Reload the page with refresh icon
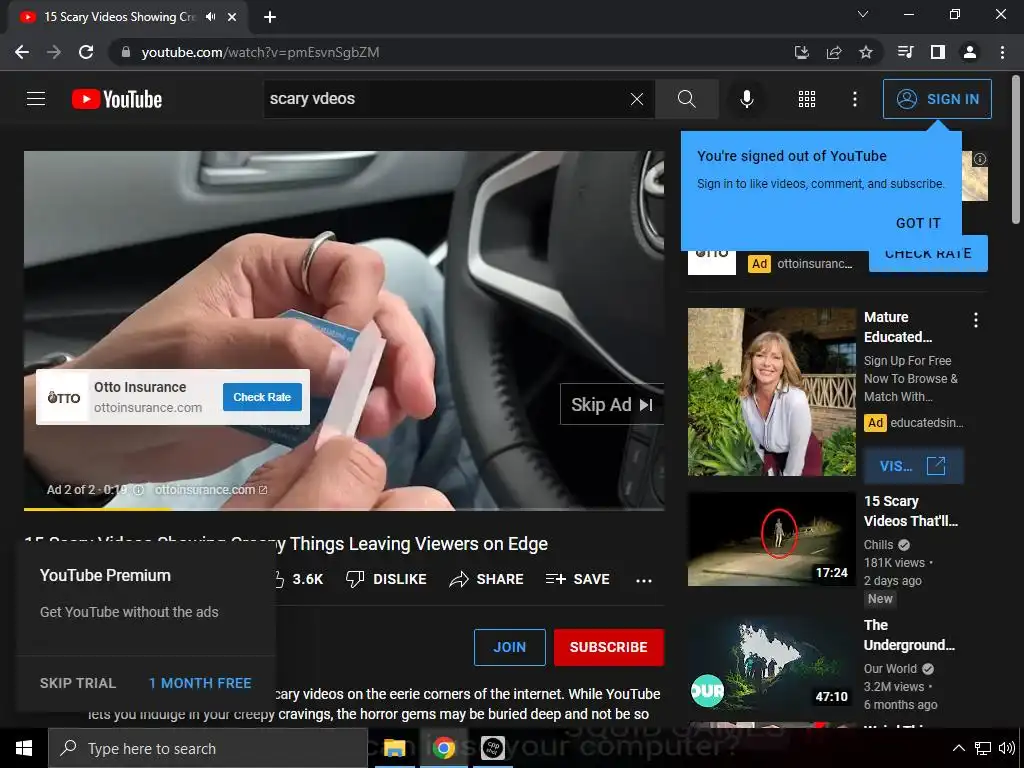Image resolution: width=1024 pixels, height=768 pixels. pos(86,52)
